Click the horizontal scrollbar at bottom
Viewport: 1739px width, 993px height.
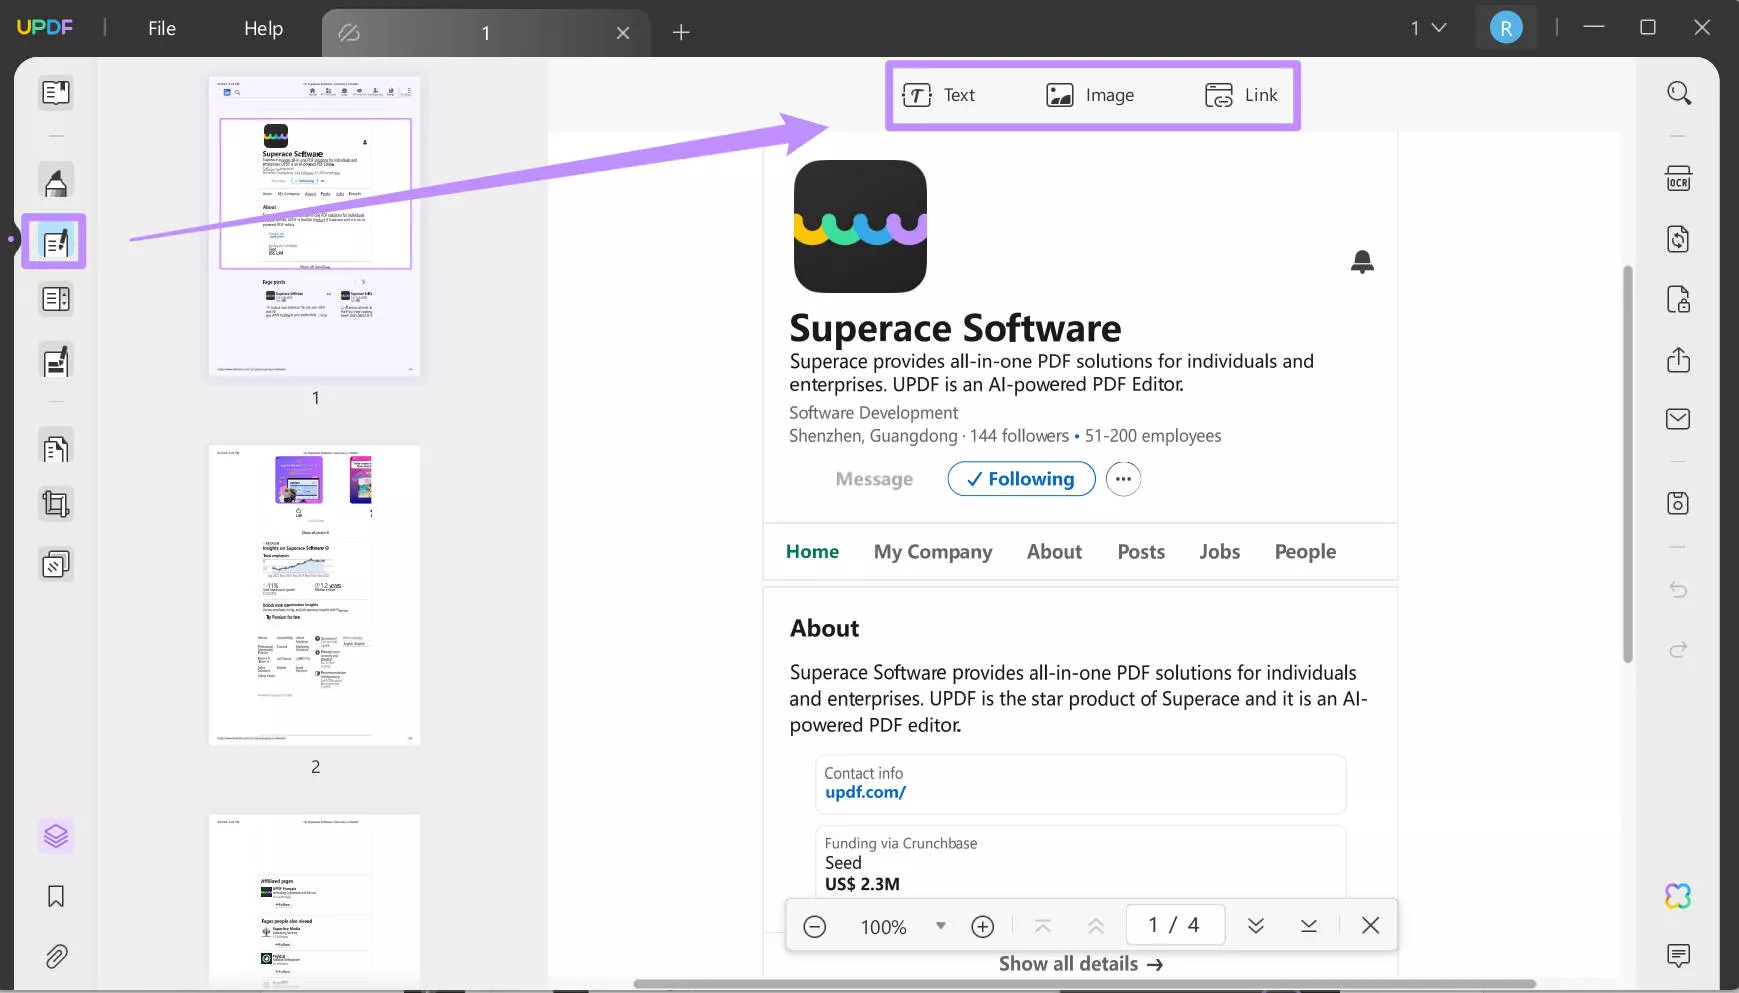pyautogui.click(x=1084, y=984)
